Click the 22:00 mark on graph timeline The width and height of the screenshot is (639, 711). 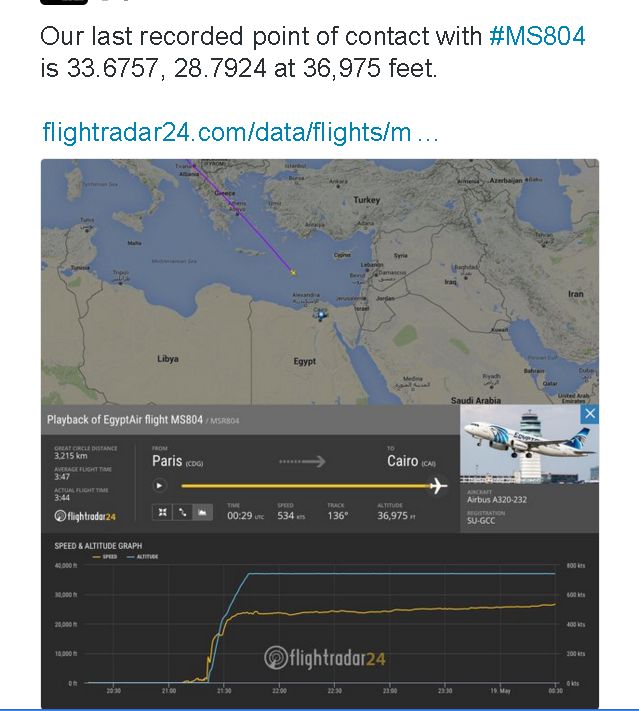279,691
